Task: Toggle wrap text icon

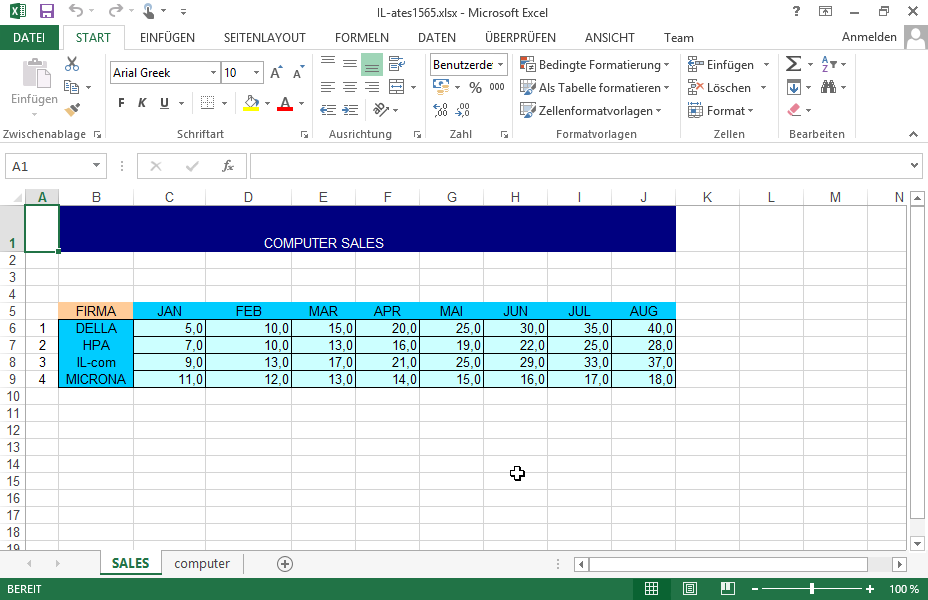Action: pos(397,64)
